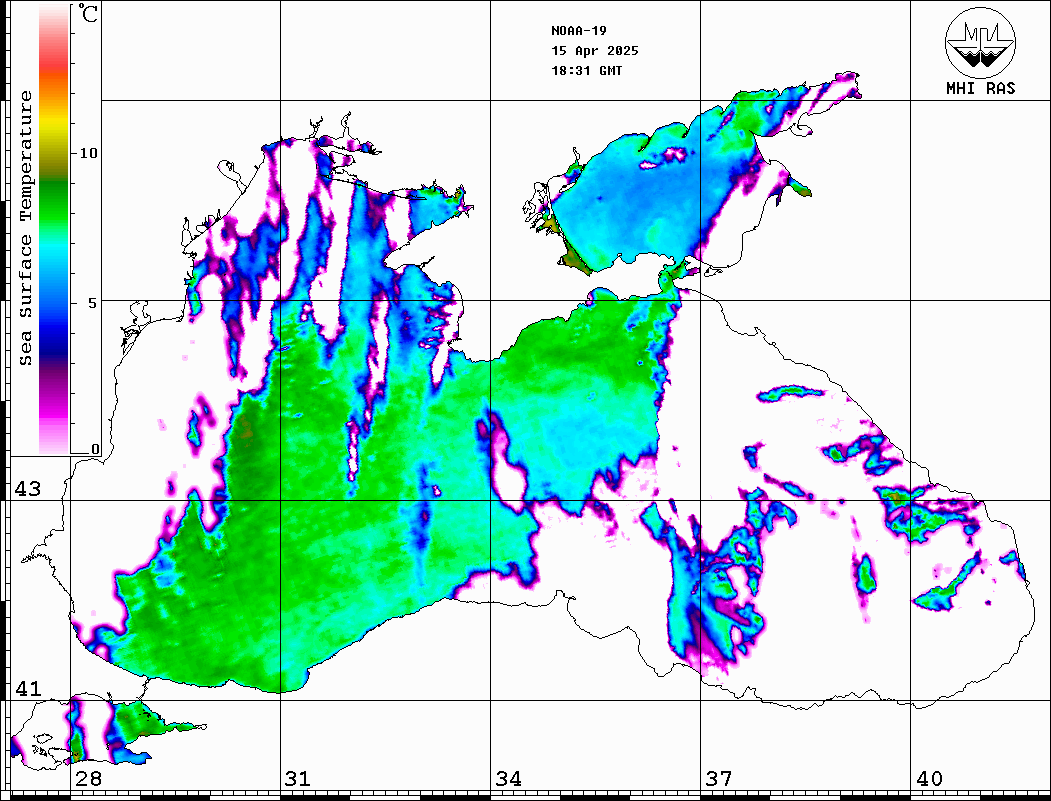The width and height of the screenshot is (1051, 801).
Task: Click longitude label '34'
Action: click(x=508, y=779)
